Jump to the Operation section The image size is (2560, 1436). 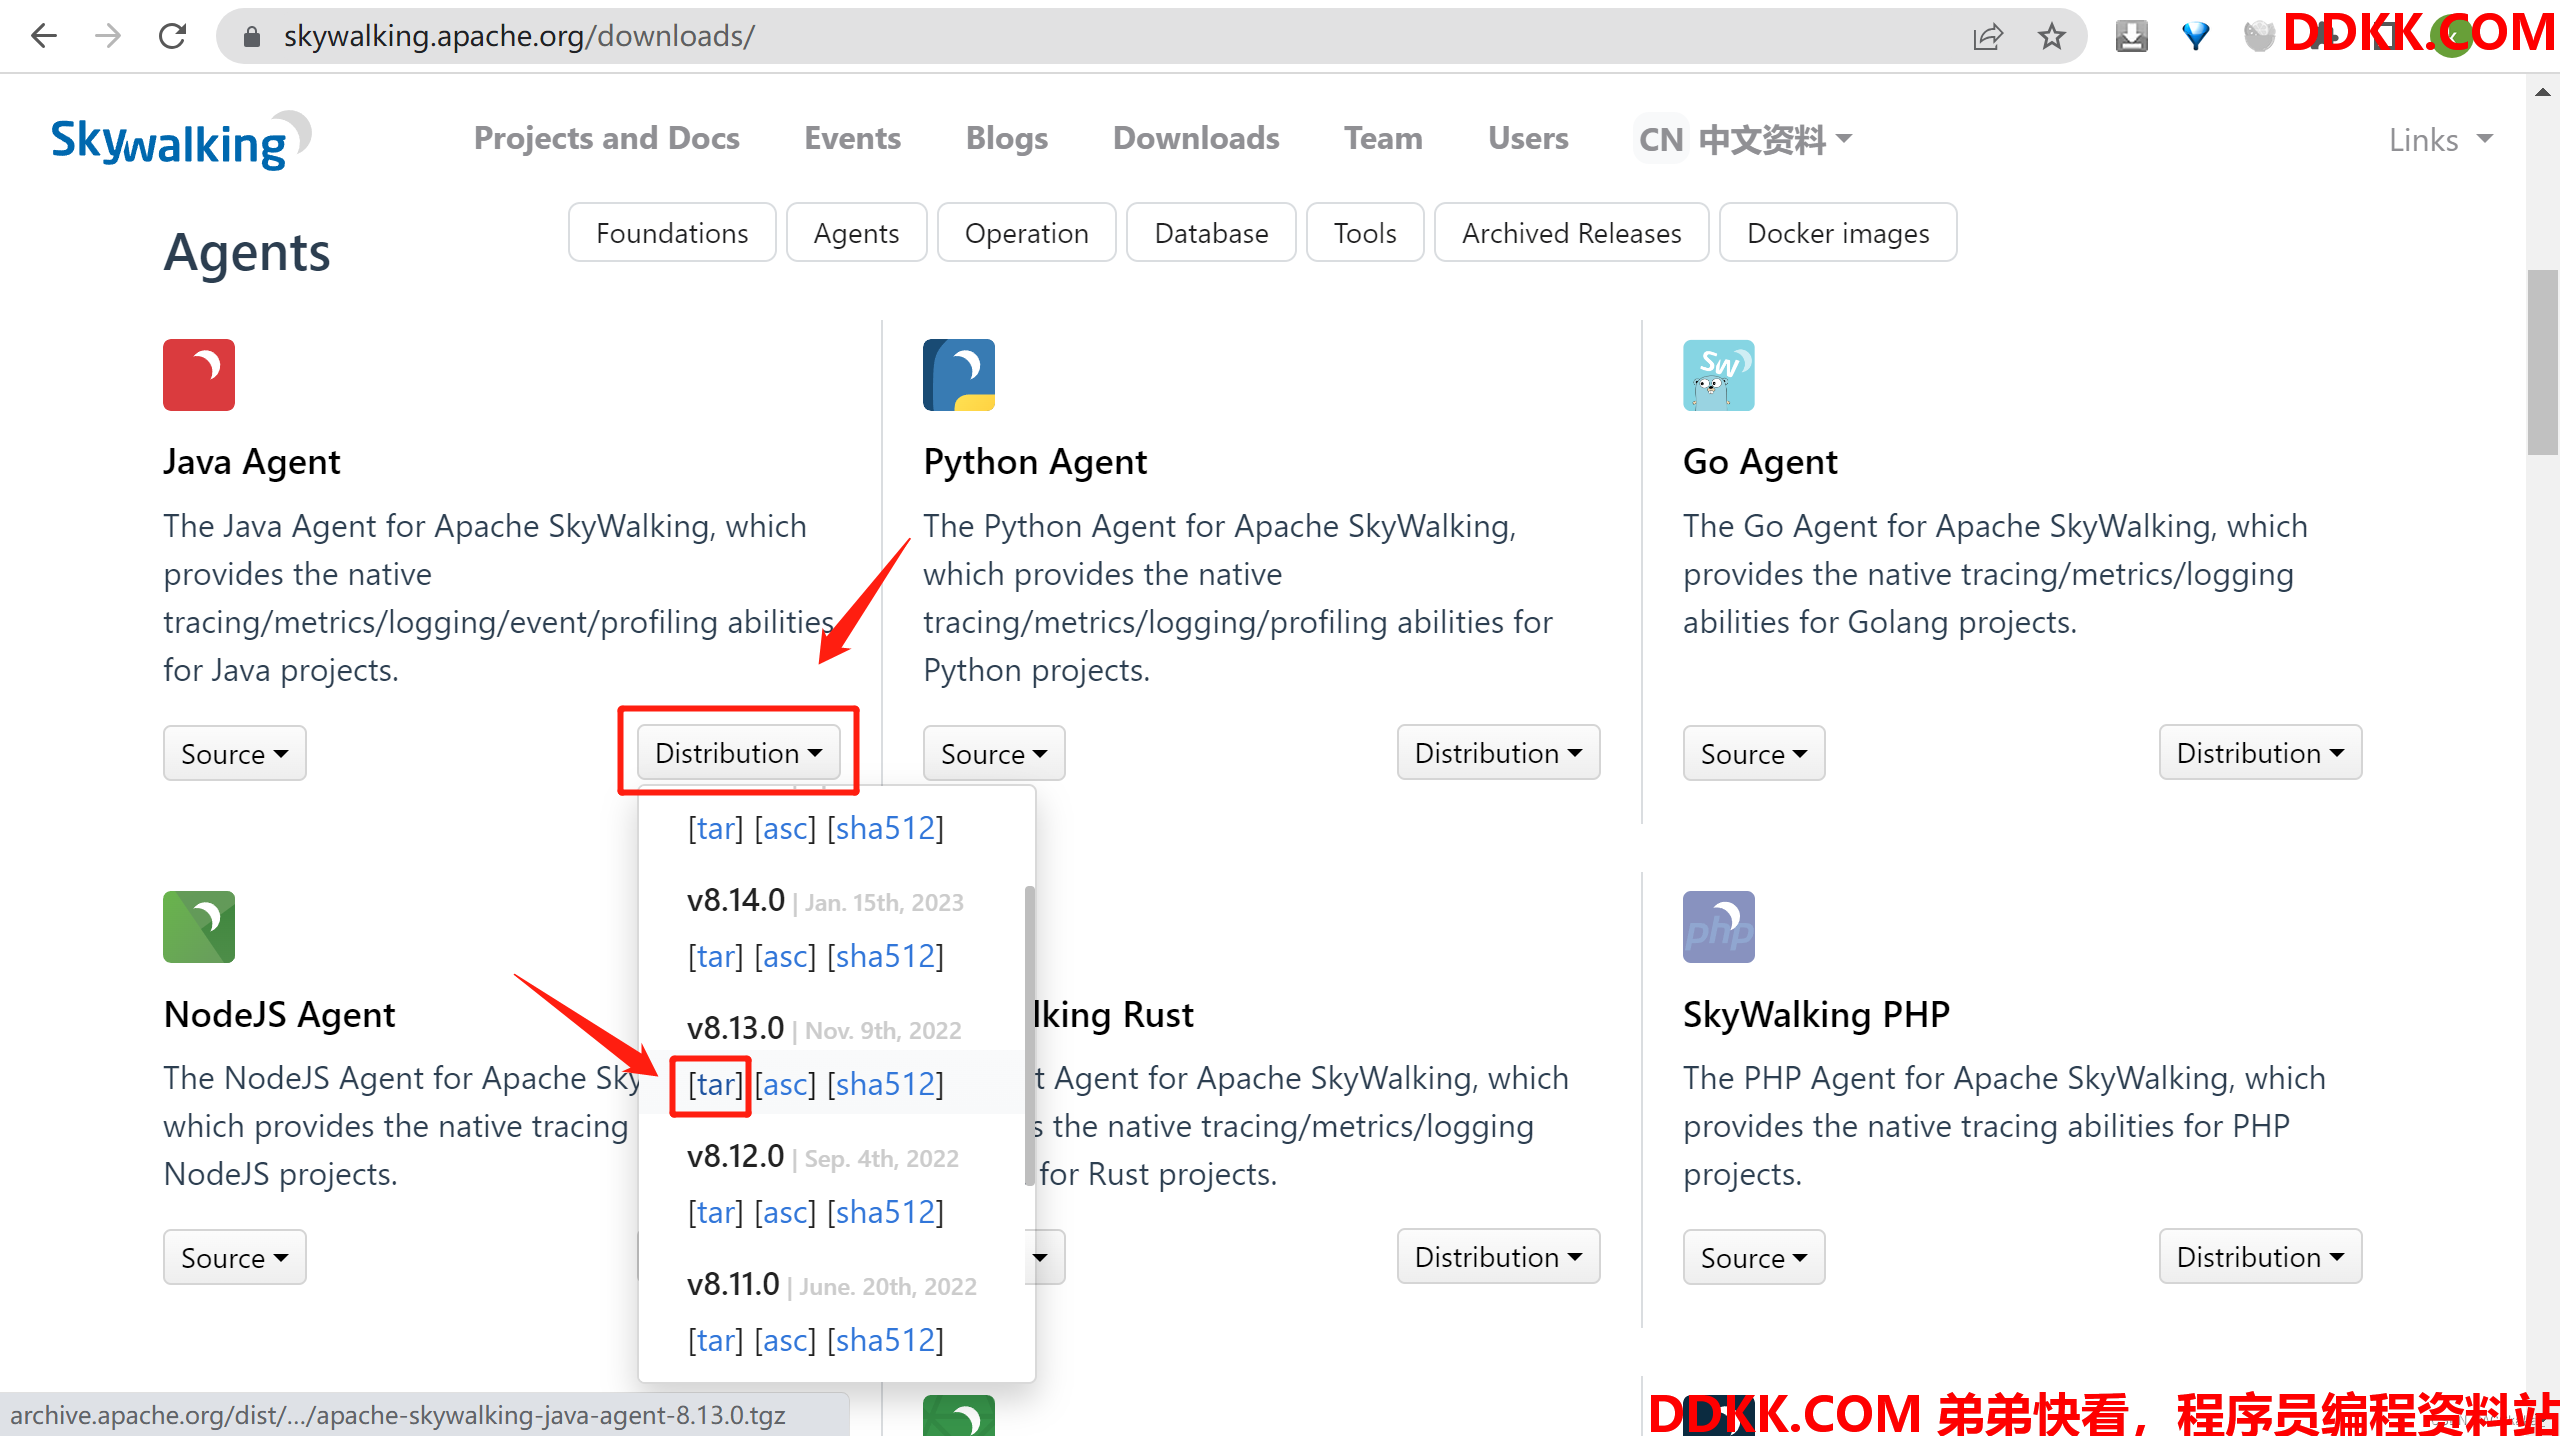tap(1026, 233)
